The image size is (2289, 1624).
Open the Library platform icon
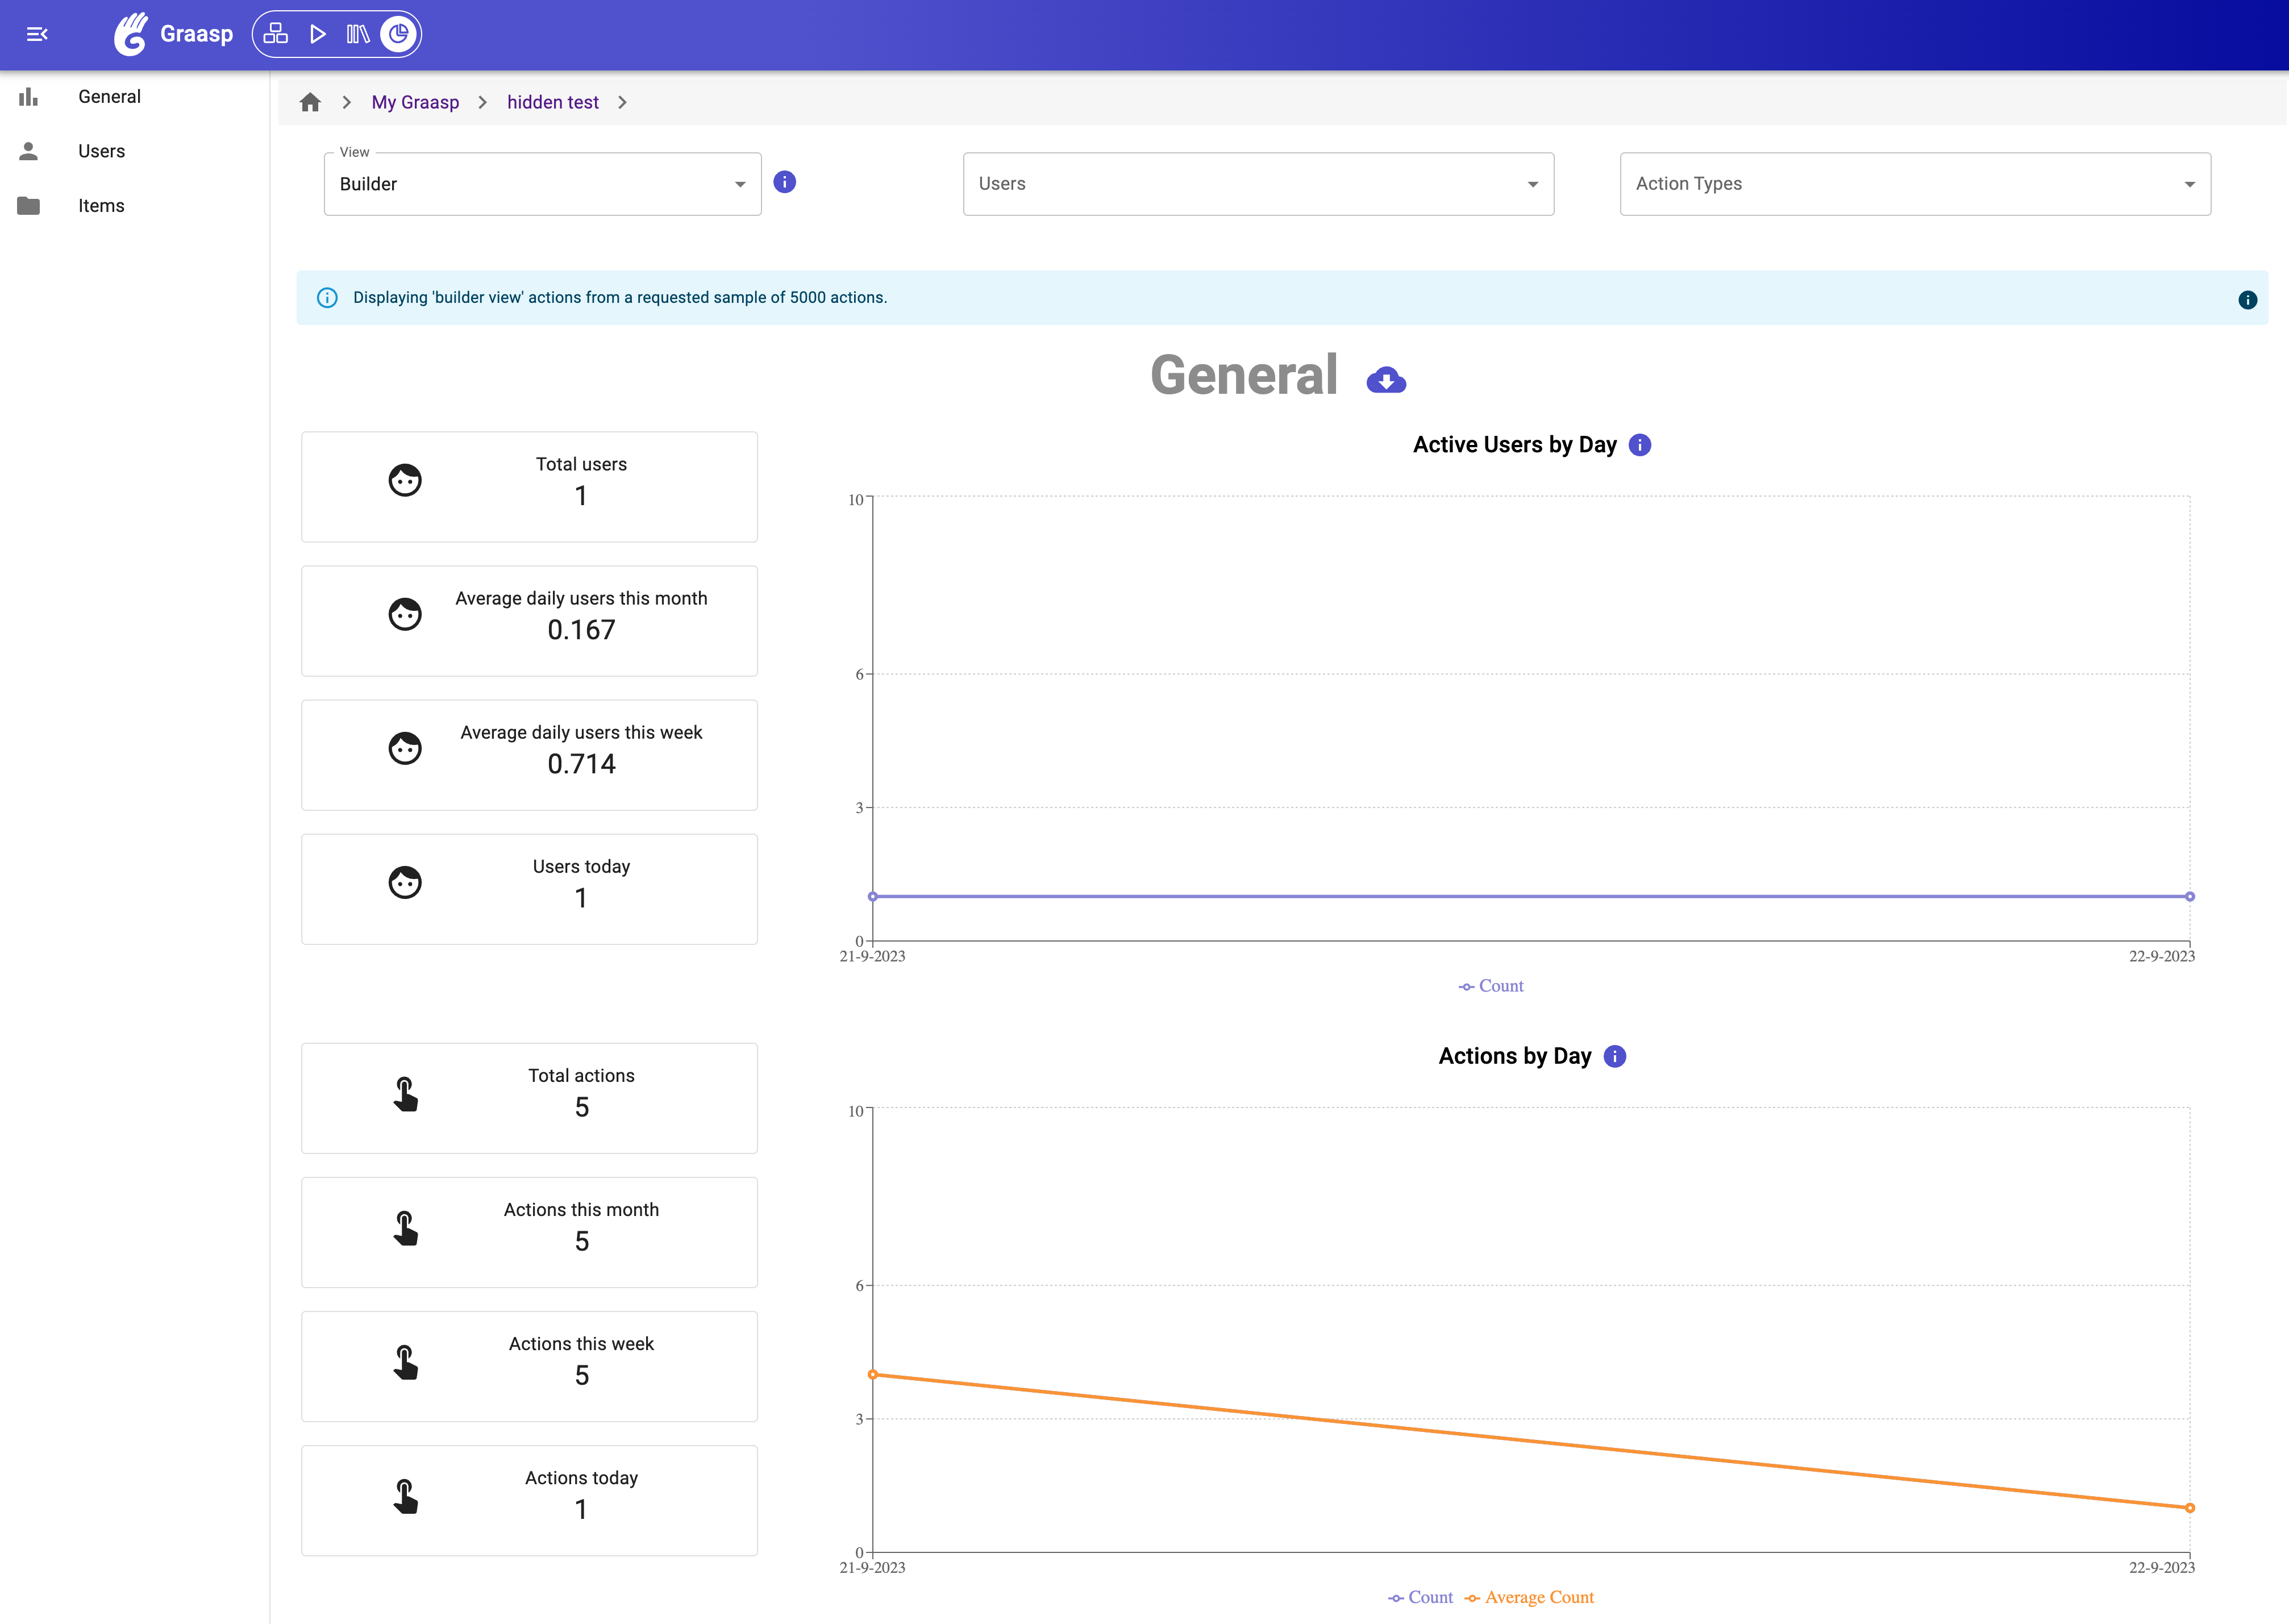pyautogui.click(x=358, y=34)
